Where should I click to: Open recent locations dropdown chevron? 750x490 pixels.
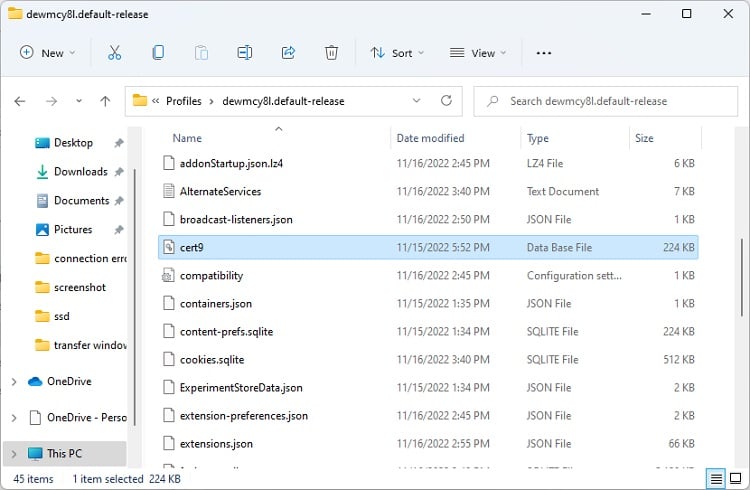(79, 101)
